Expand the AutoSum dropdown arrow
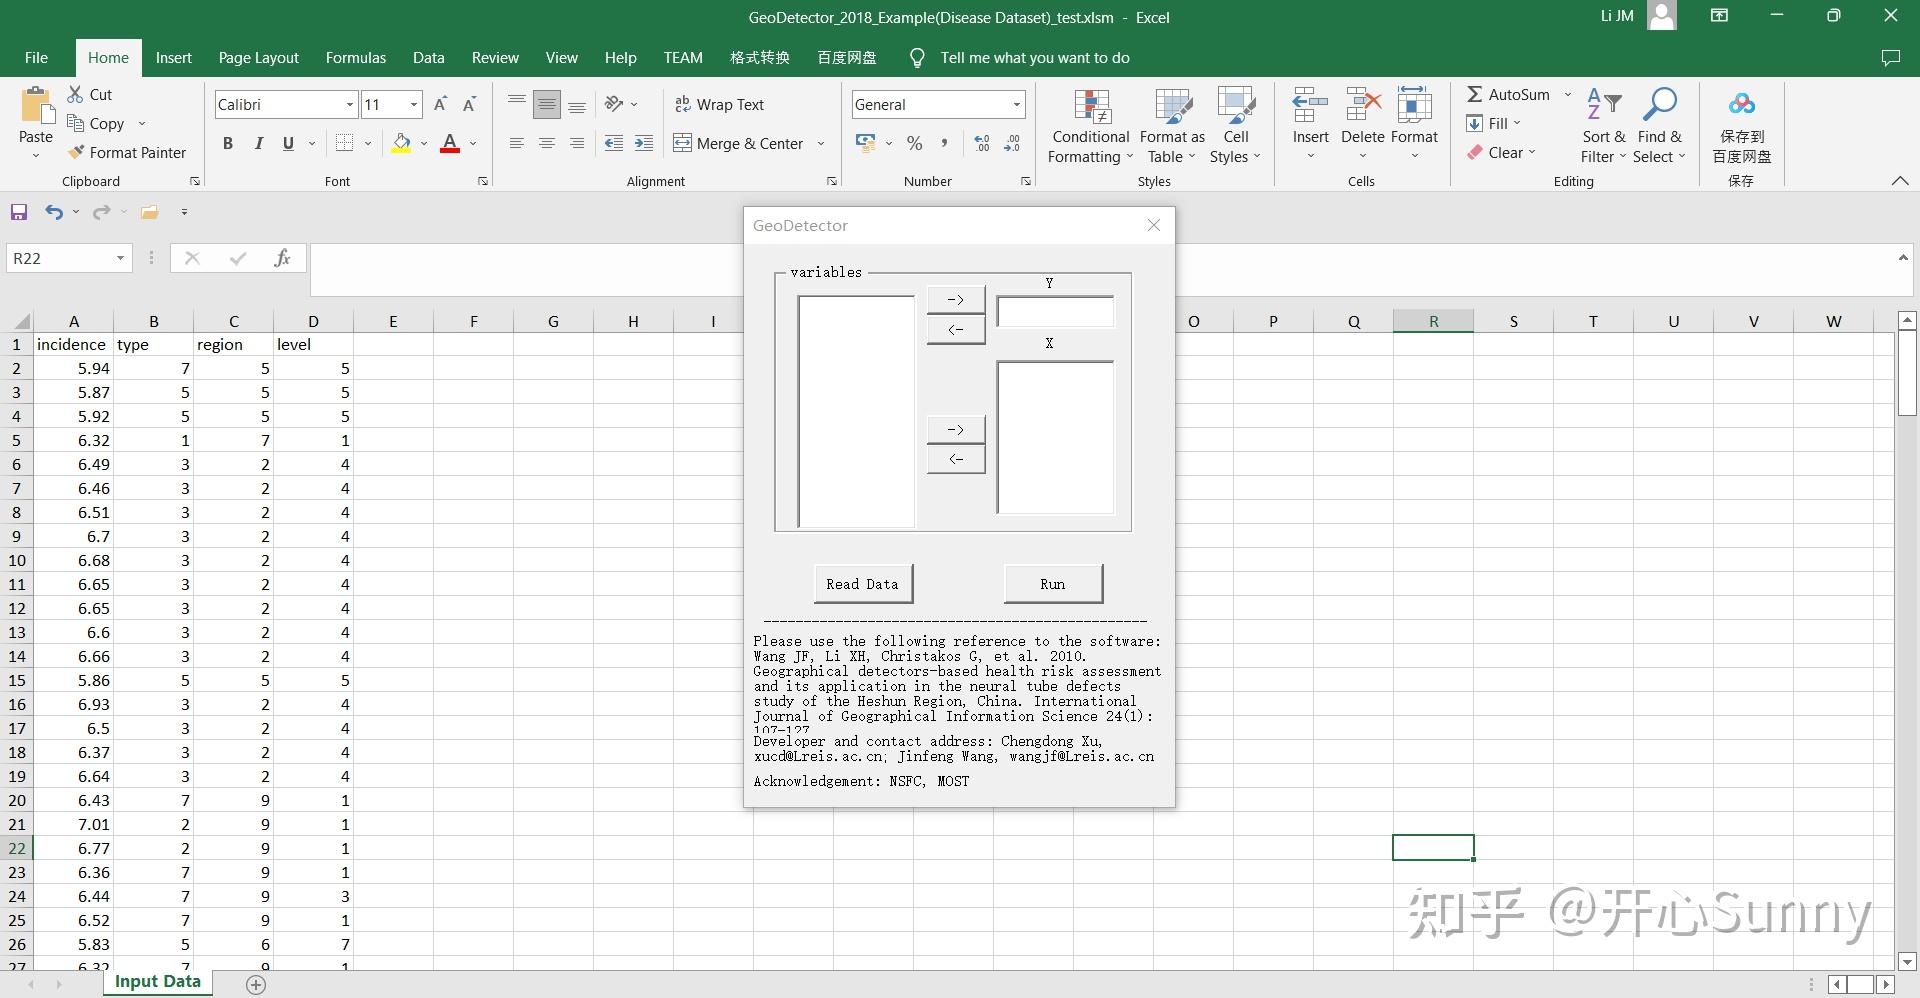The width and height of the screenshot is (1920, 998). pyautogui.click(x=1568, y=94)
